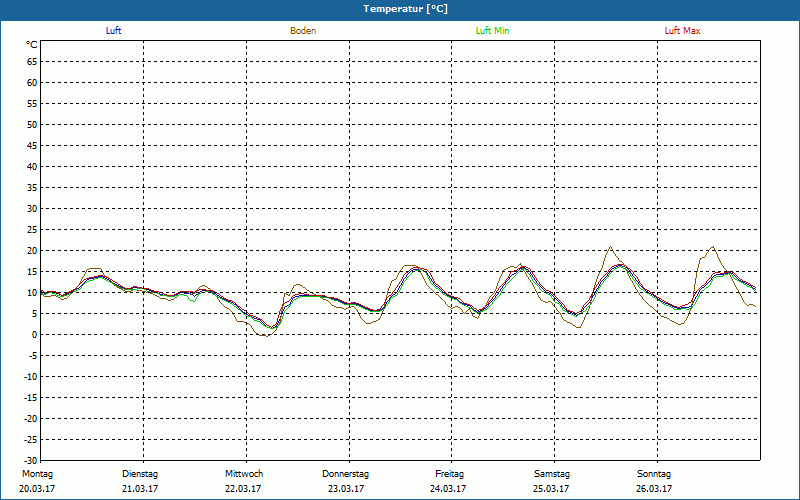Viewport: 800px width, 500px height.
Task: Click the Luft legend label
Action: [x=113, y=31]
